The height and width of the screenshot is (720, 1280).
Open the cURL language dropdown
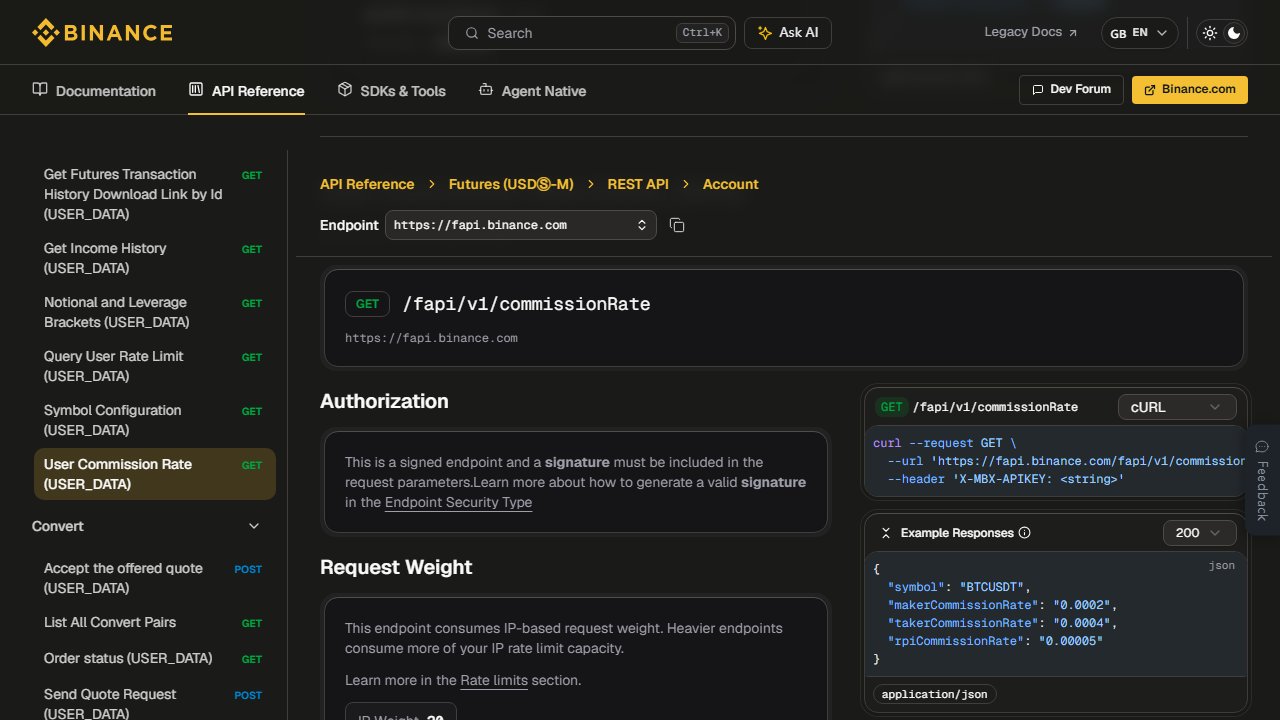(1177, 407)
